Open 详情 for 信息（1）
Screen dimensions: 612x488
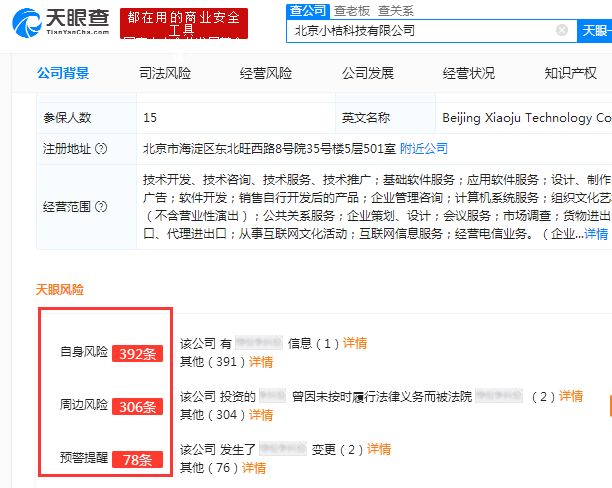[x=355, y=343]
